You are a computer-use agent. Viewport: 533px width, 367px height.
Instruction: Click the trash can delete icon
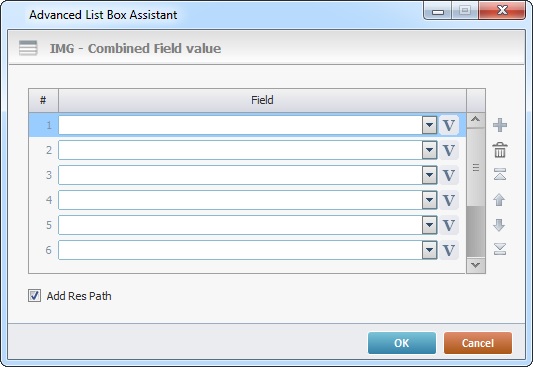[500, 150]
